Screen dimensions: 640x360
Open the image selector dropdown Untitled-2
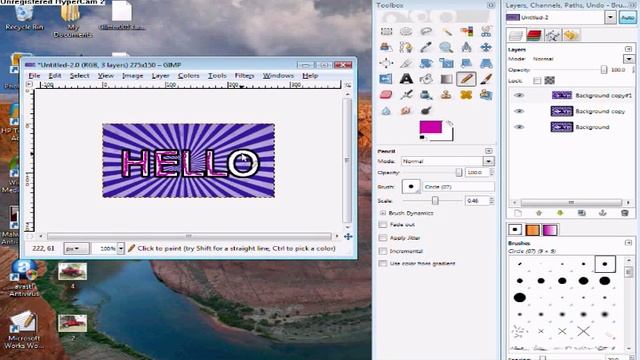[611, 18]
